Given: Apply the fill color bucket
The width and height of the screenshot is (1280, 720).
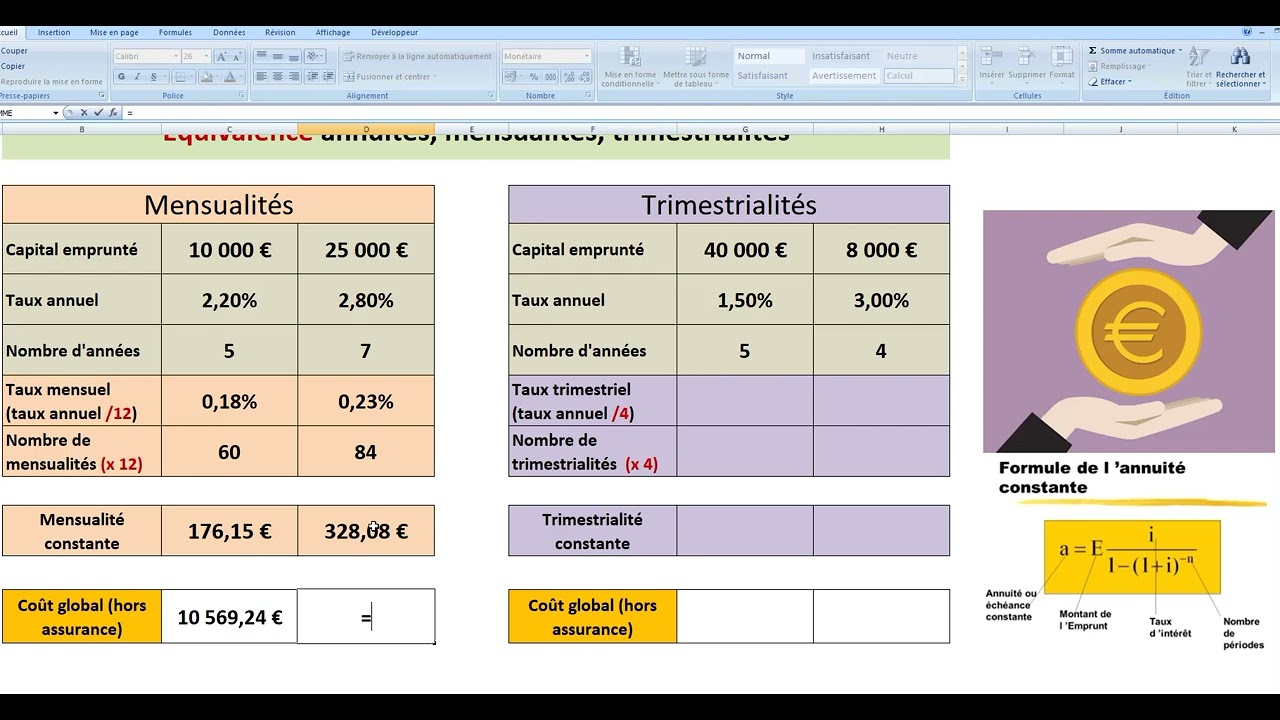Looking at the screenshot, I should [207, 77].
